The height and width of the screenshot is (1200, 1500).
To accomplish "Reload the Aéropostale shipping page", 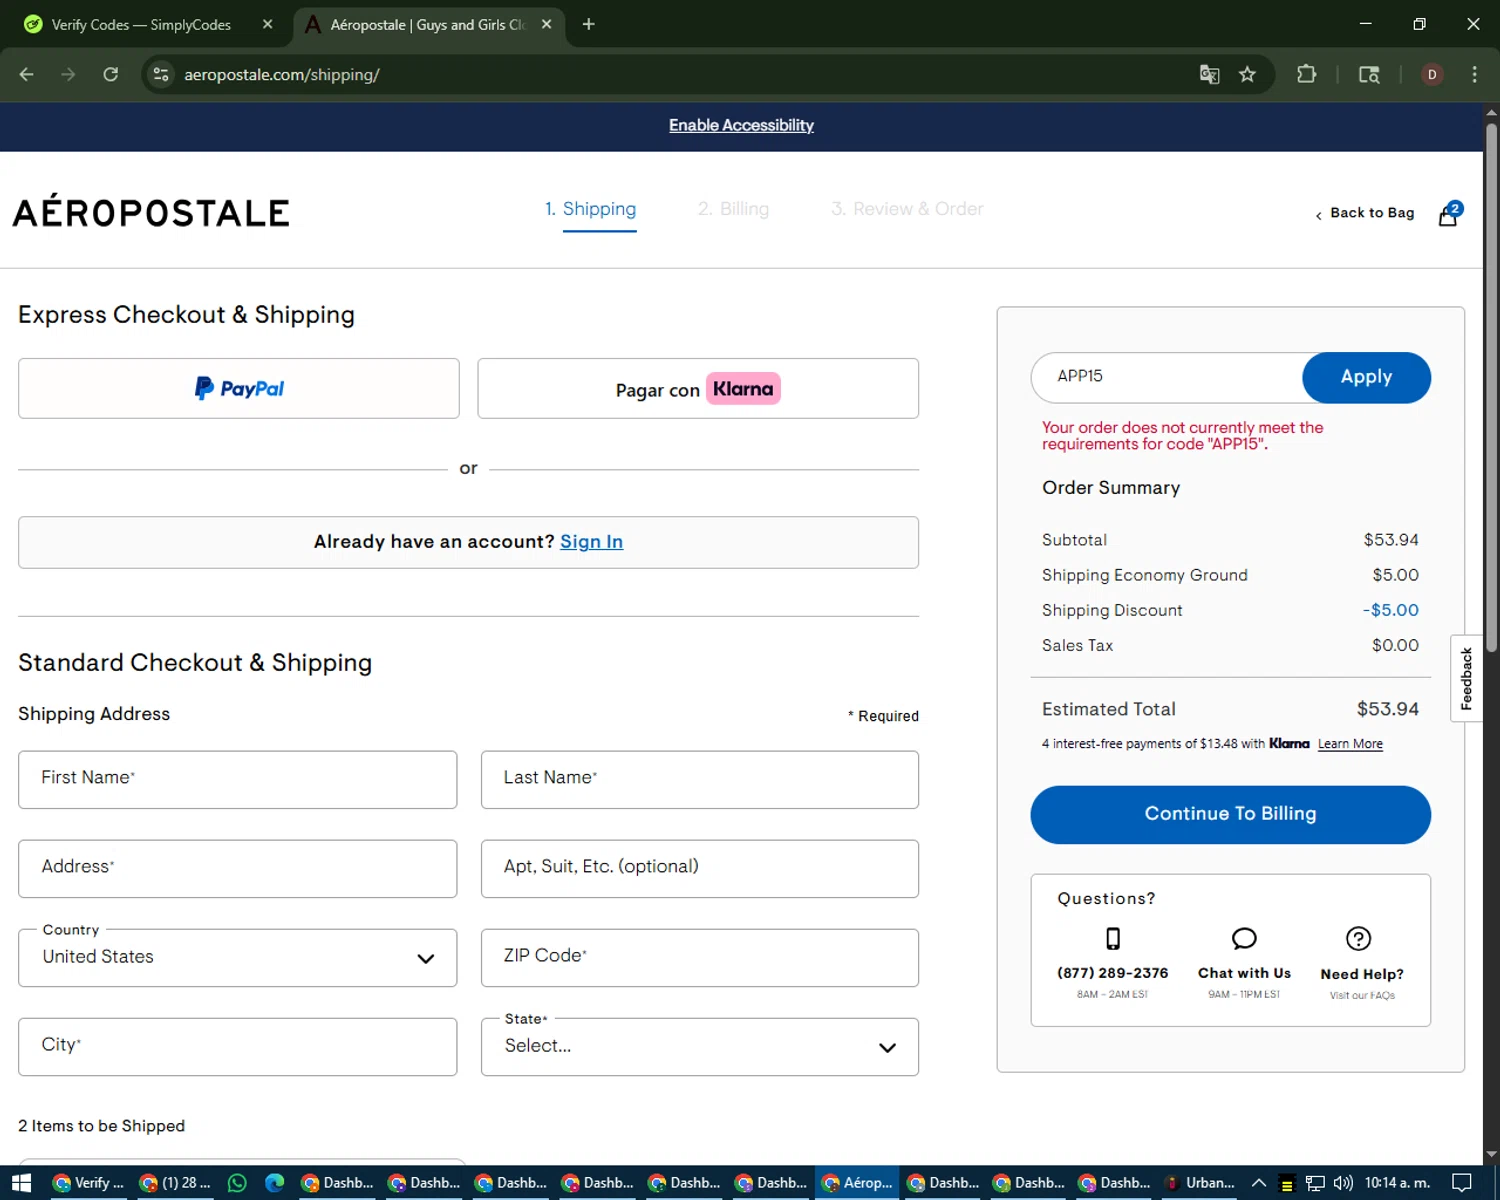I will (x=111, y=74).
